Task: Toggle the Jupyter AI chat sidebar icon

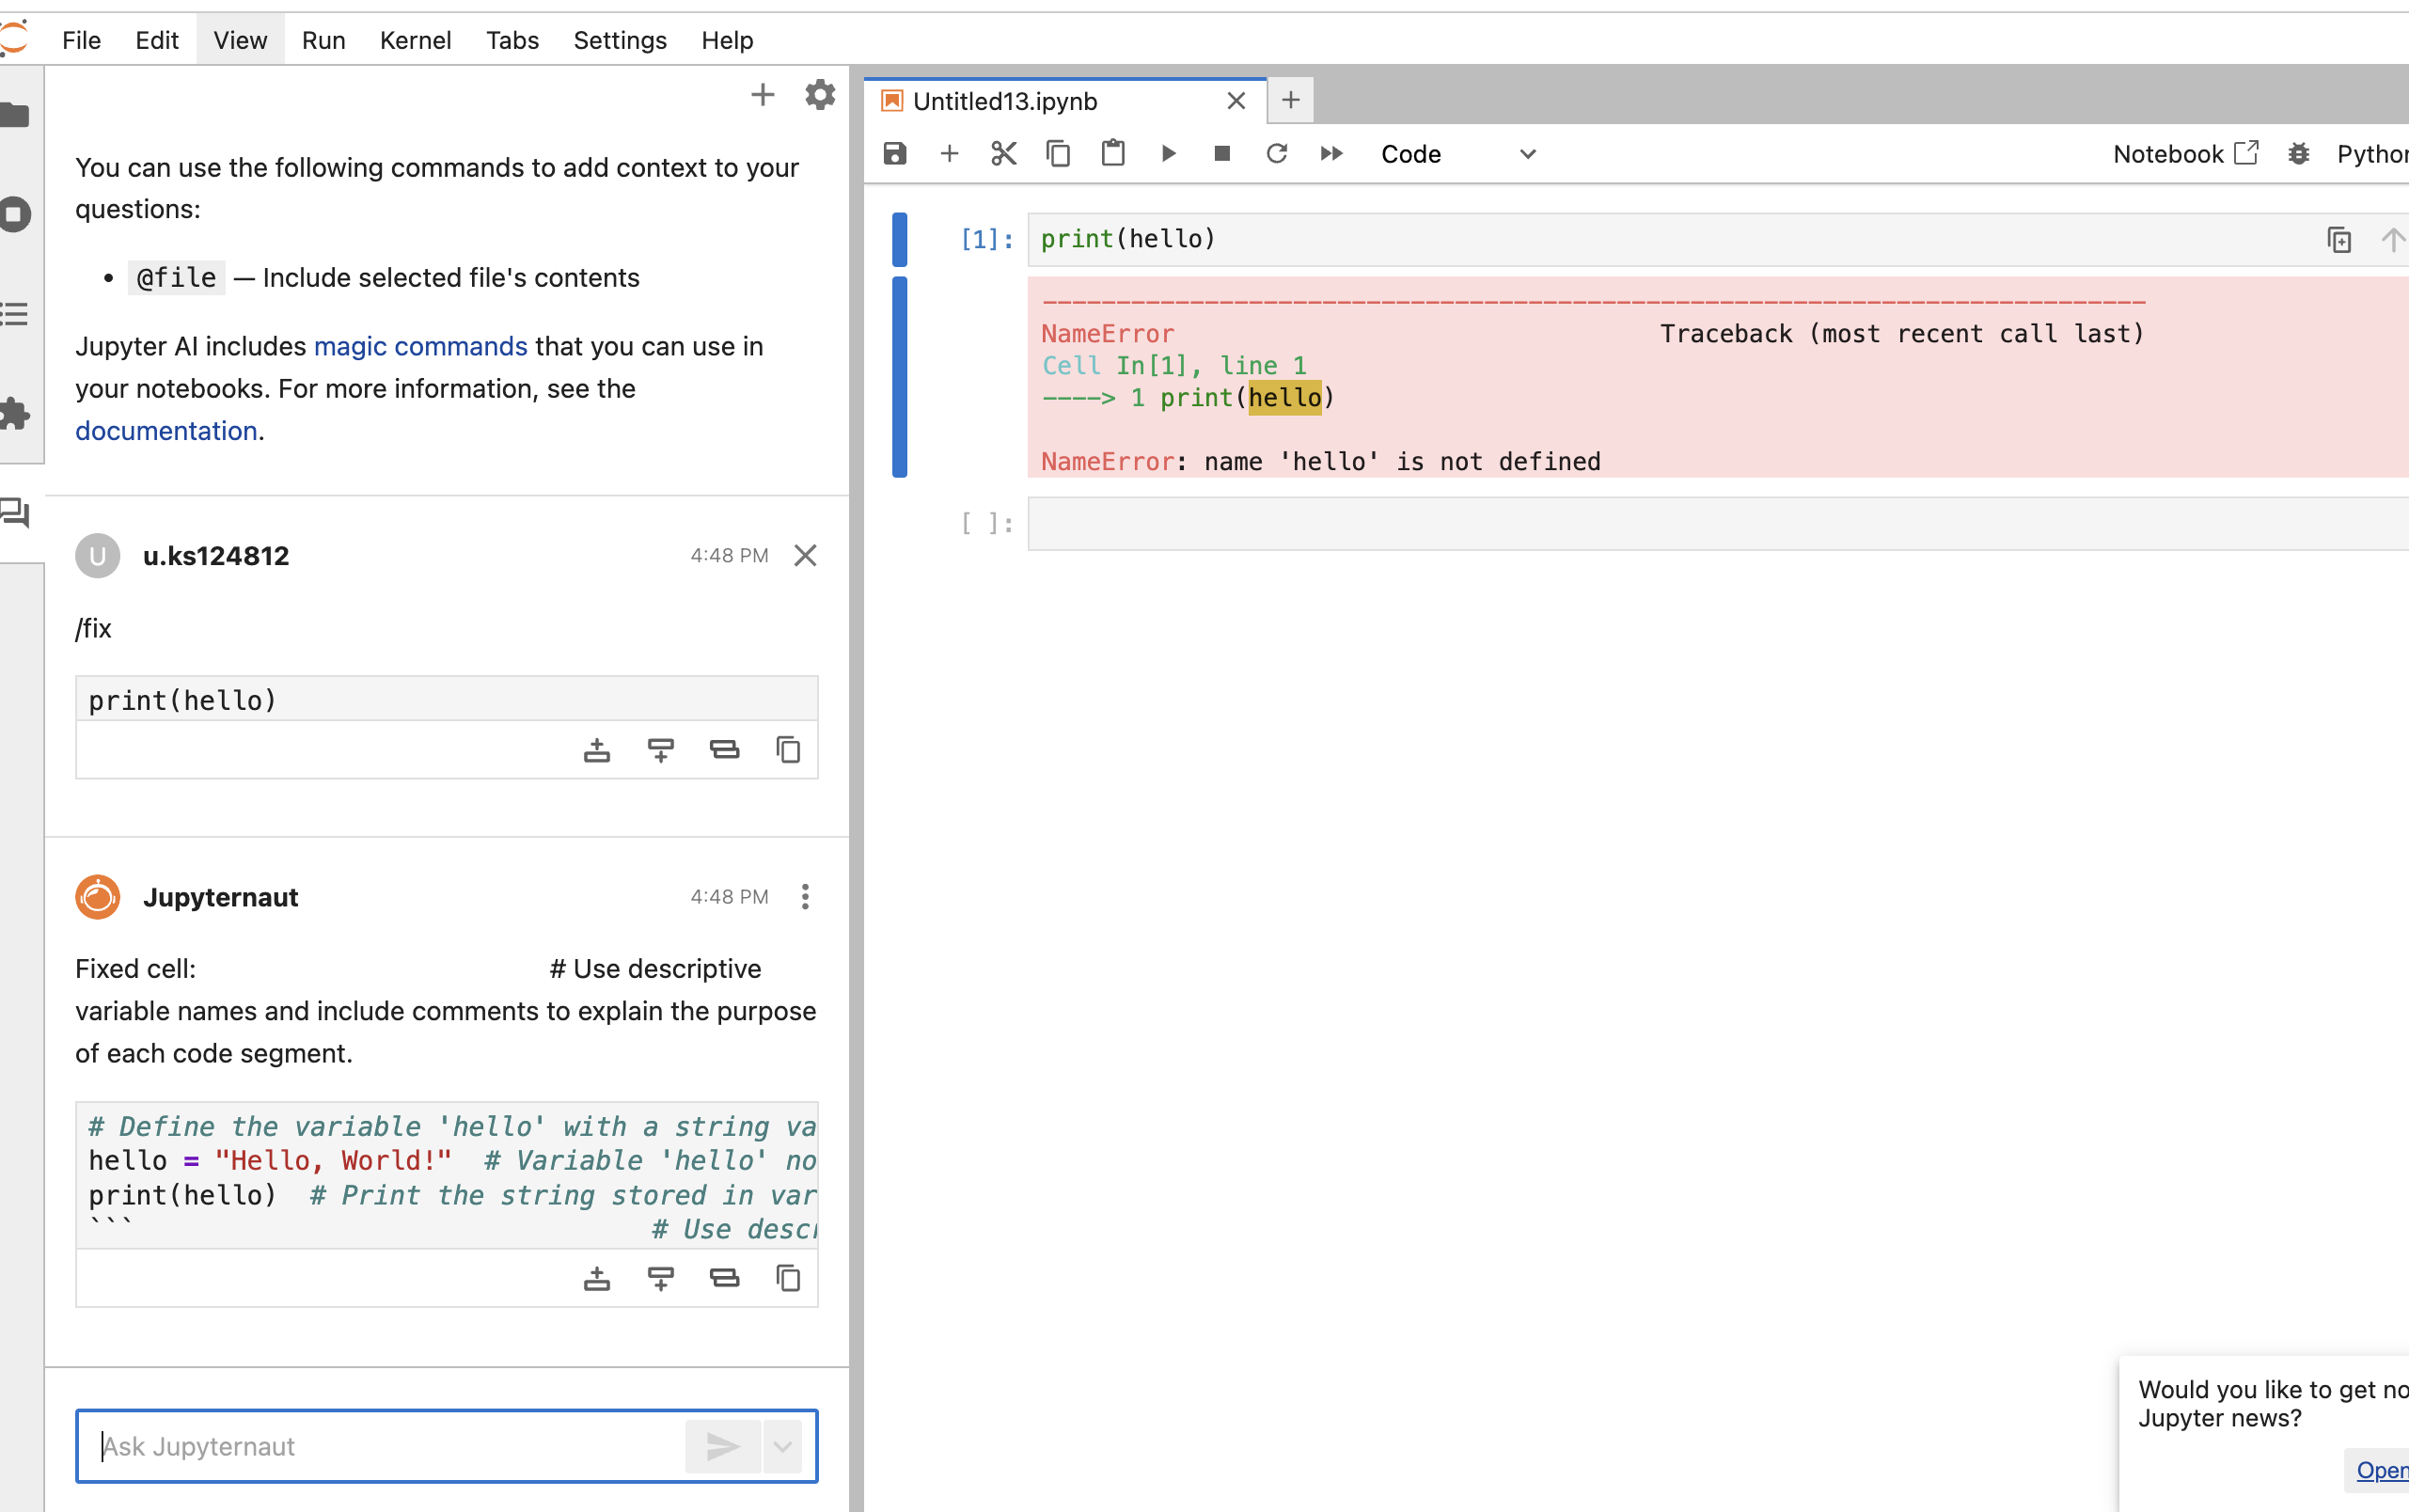Action: coord(16,513)
